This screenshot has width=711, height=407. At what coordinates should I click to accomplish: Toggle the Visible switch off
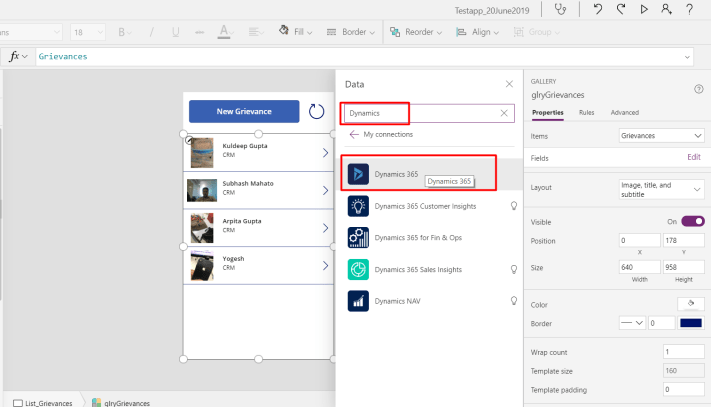coord(693,221)
